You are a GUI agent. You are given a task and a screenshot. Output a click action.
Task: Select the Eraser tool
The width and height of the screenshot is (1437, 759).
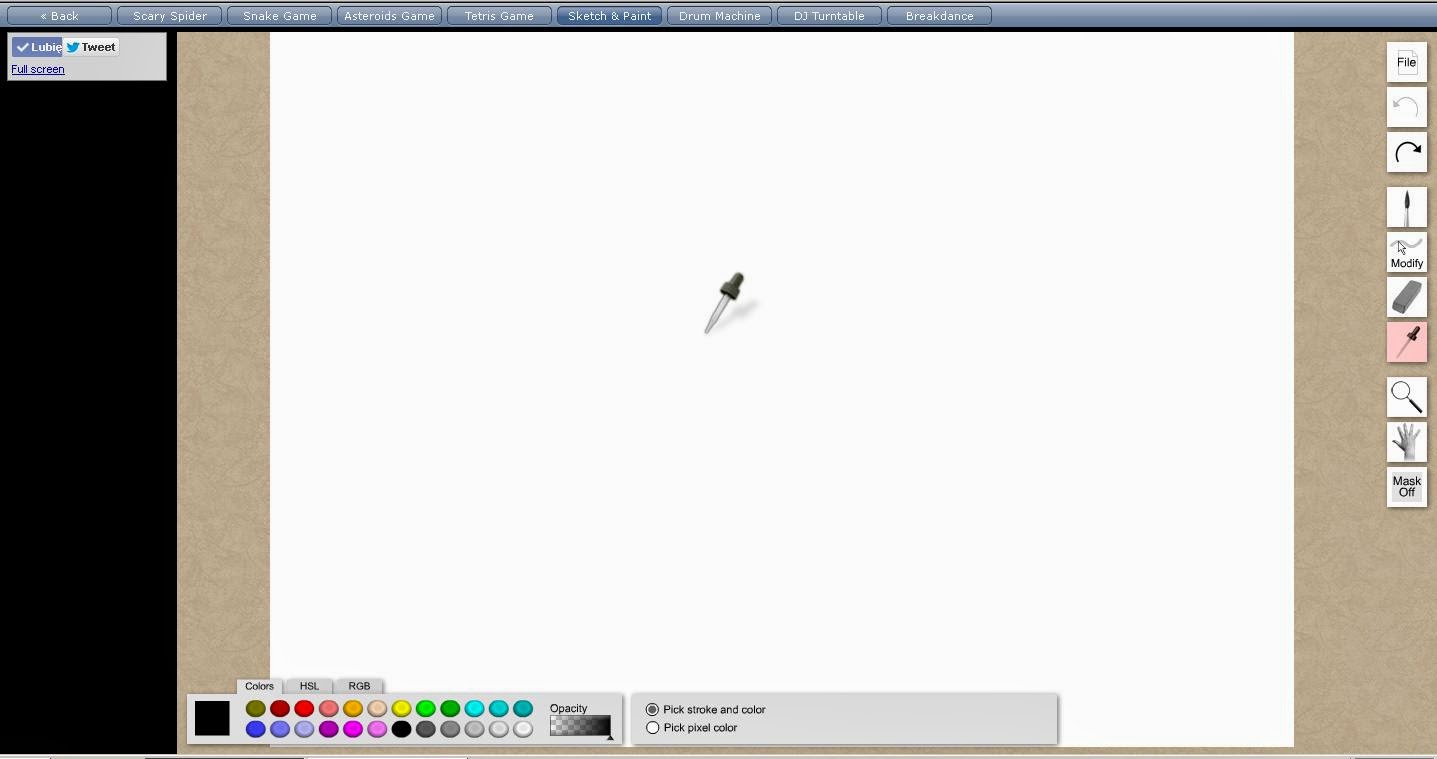1406,297
